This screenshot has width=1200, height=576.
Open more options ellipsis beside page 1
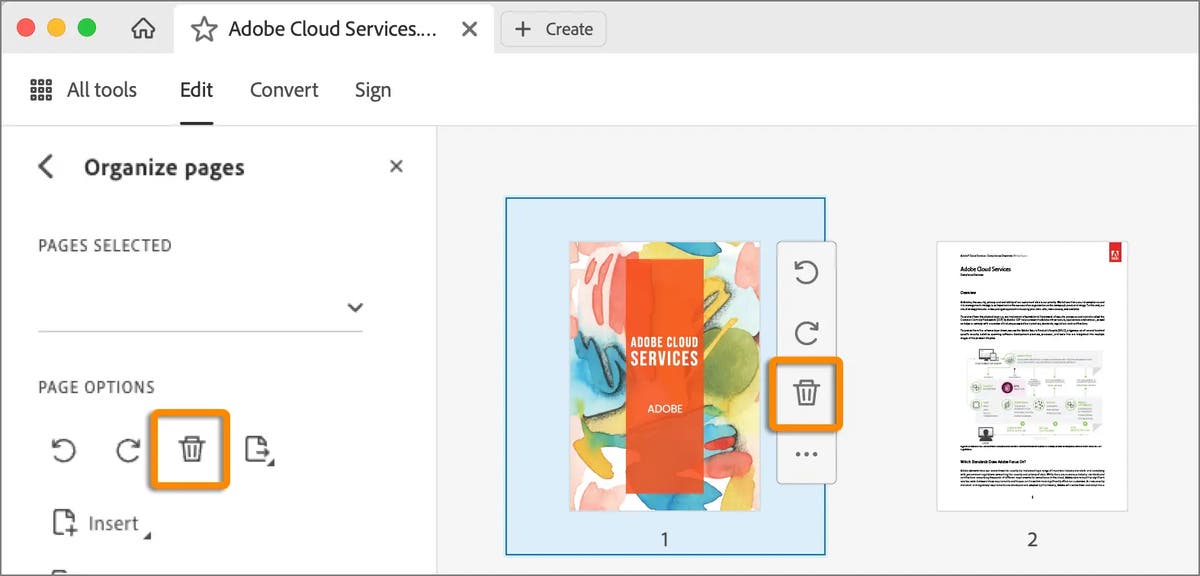pyautogui.click(x=806, y=455)
